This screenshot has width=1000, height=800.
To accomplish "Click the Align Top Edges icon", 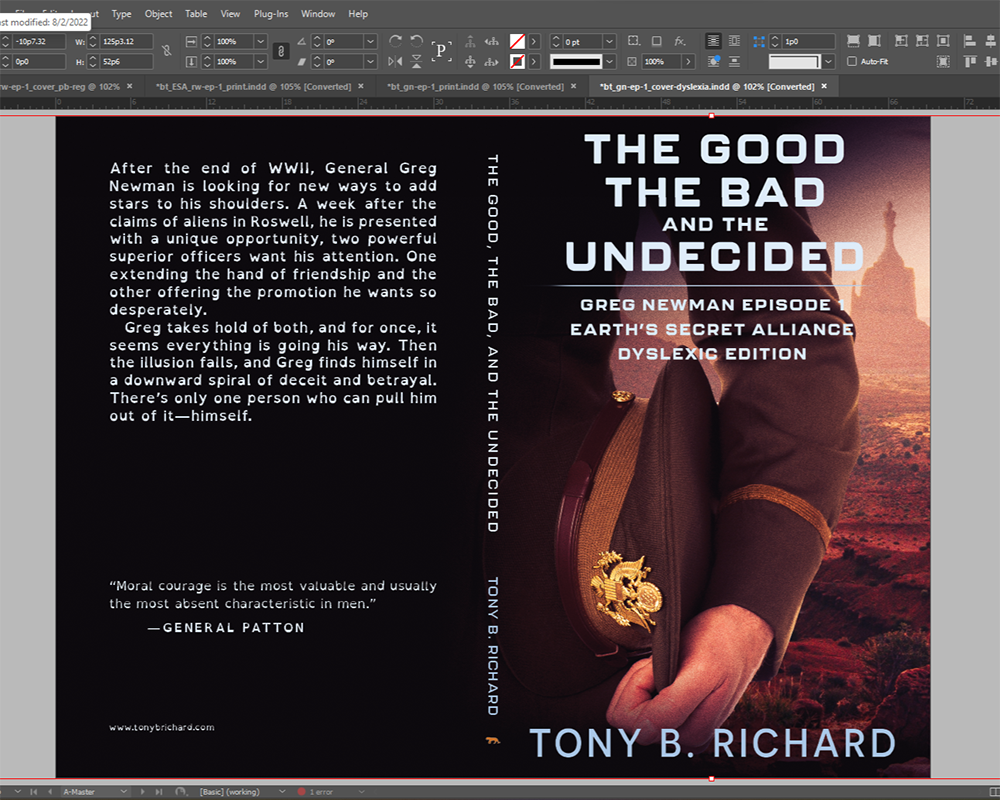I will coord(970,62).
